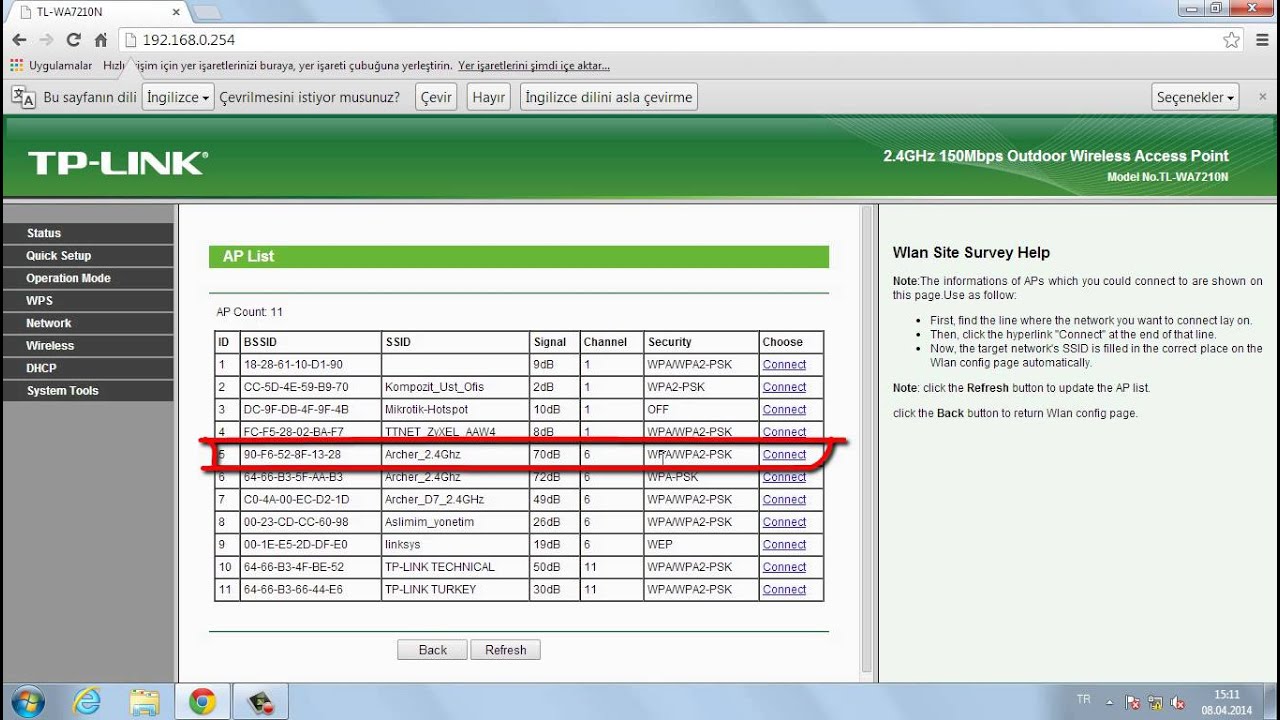
Task: Click the Refresh button below the AP list
Action: (x=505, y=650)
